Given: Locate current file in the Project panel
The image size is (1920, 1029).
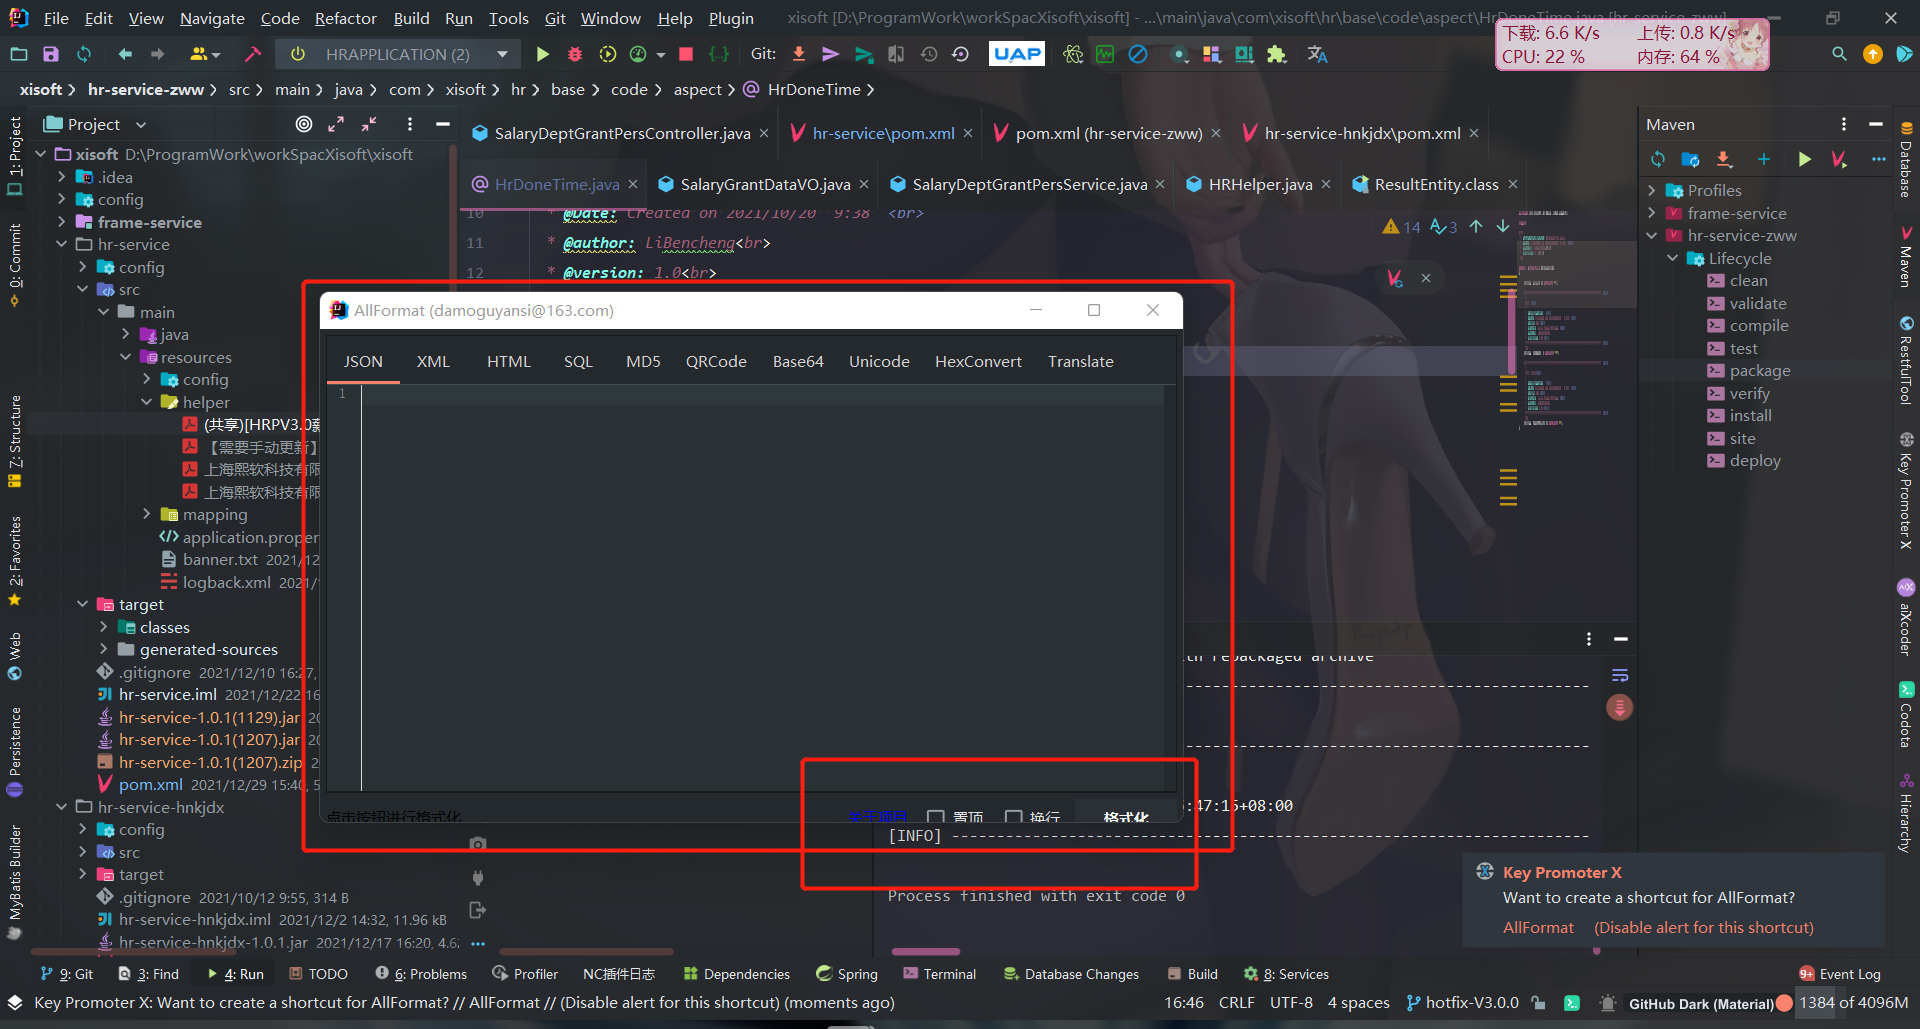Looking at the screenshot, I should 304,124.
